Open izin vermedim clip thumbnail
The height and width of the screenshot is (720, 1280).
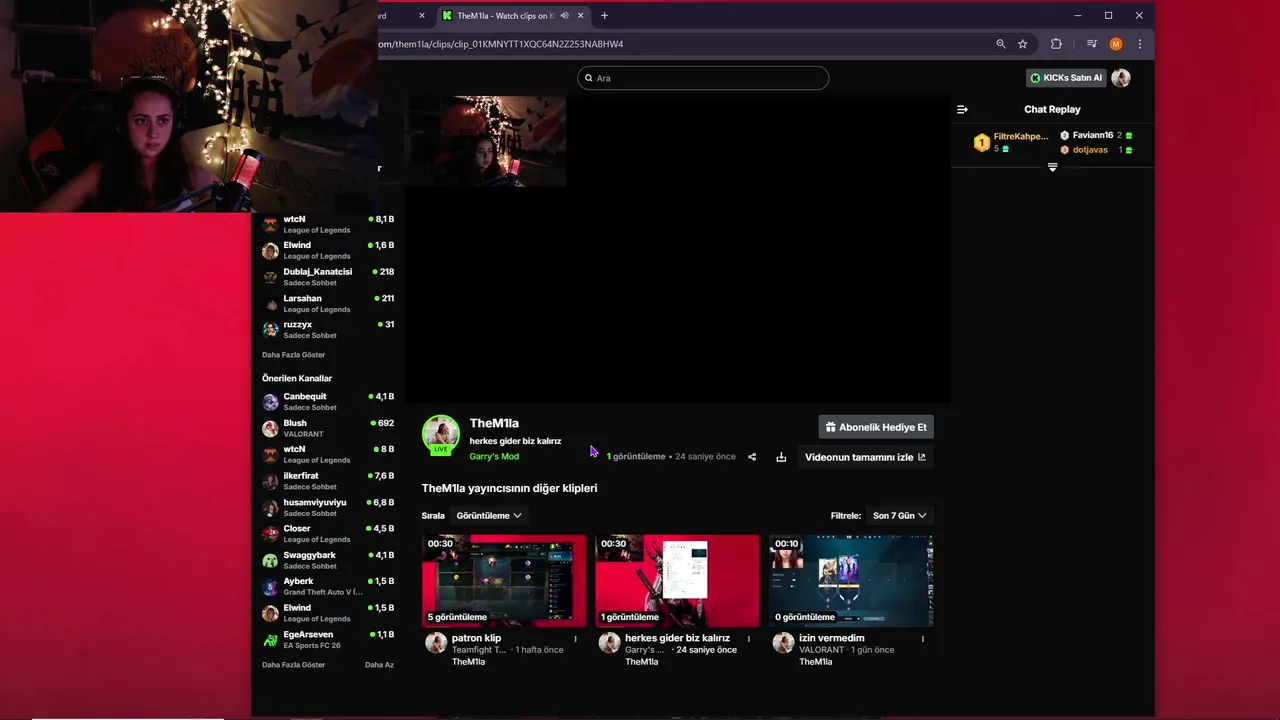851,581
